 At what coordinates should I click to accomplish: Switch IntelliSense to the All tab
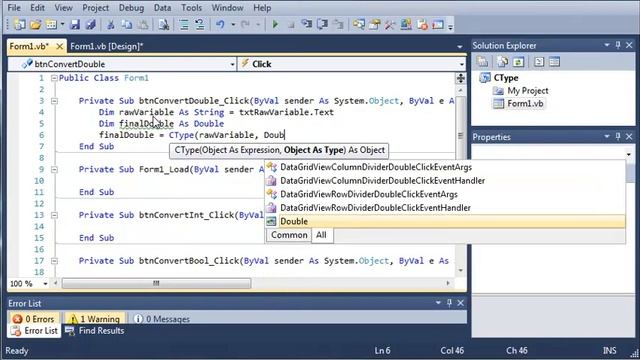point(322,235)
